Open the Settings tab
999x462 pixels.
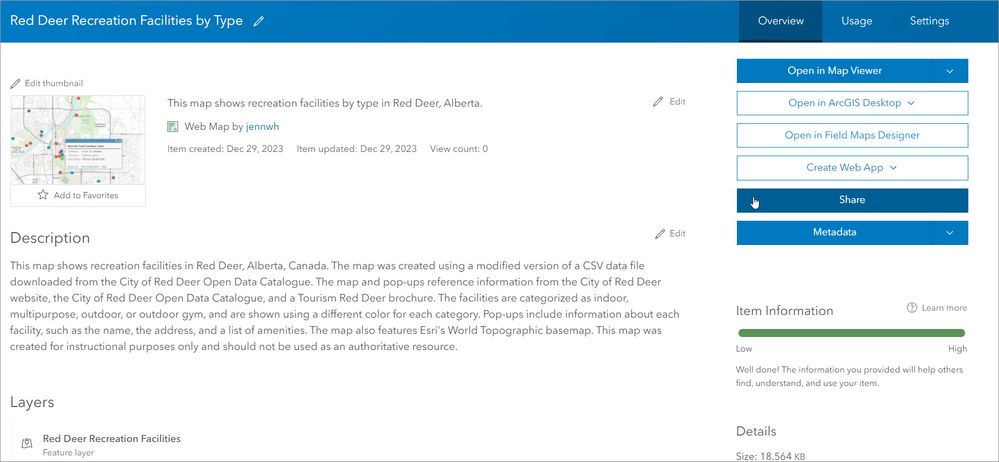click(x=929, y=21)
